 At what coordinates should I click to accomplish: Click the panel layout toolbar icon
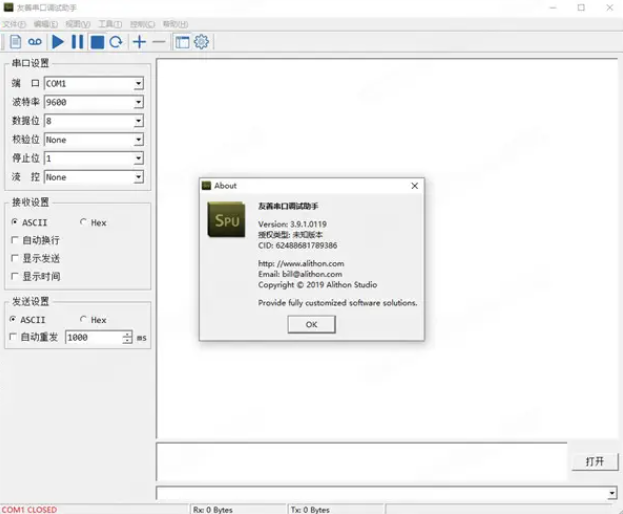click(x=182, y=42)
